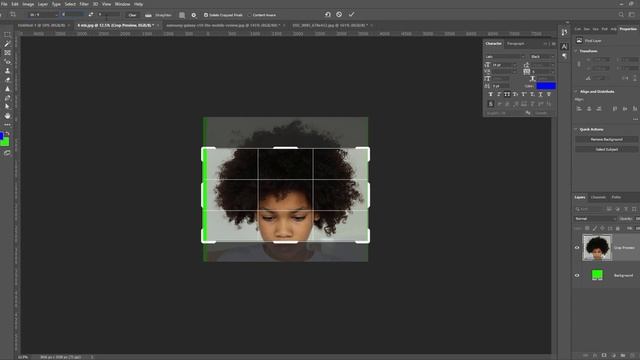The width and height of the screenshot is (640, 360).
Task: Click the Straighten label button
Action: click(163, 15)
